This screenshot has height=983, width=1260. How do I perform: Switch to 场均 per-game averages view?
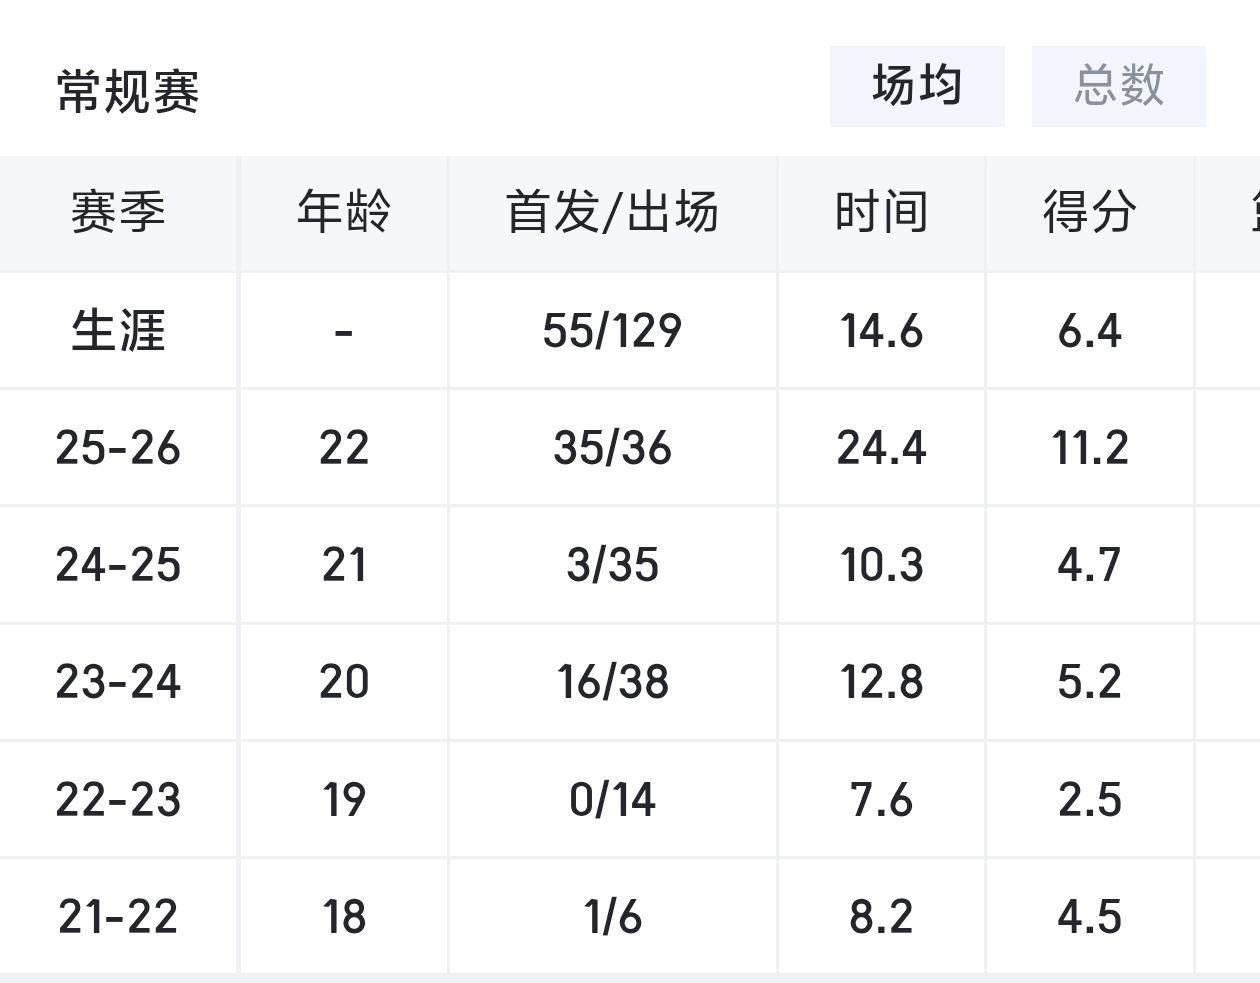(x=917, y=86)
